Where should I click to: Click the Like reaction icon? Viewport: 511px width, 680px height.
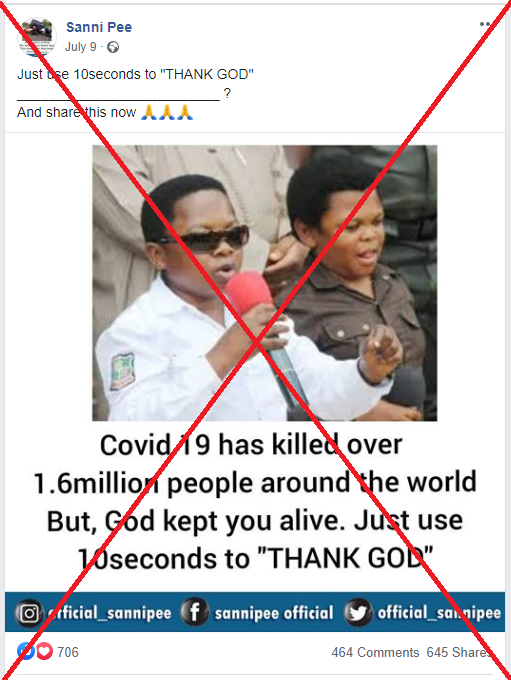26,651
